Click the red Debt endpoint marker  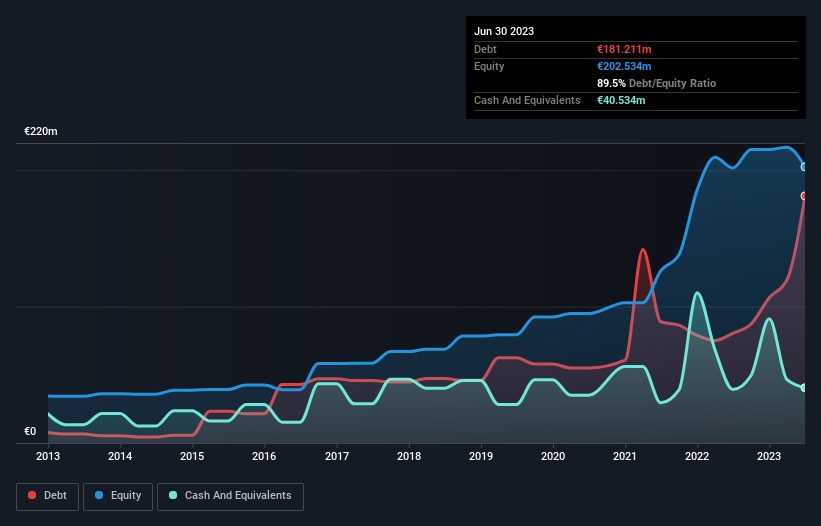(x=804, y=196)
